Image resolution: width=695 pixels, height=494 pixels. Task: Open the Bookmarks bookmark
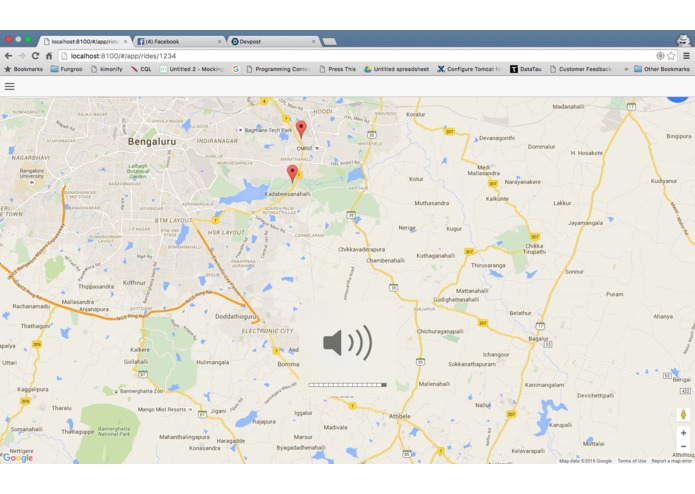pyautogui.click(x=24, y=69)
